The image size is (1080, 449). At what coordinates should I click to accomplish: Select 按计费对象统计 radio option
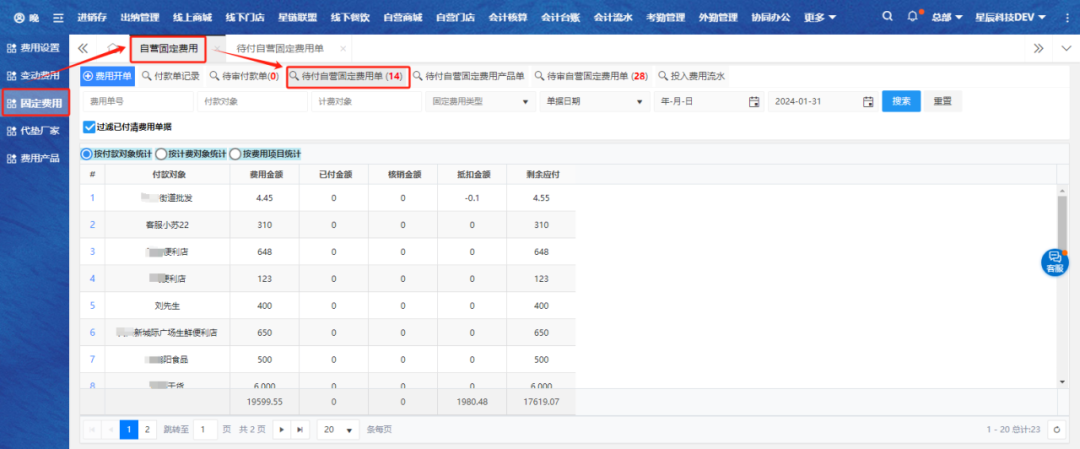click(x=162, y=154)
